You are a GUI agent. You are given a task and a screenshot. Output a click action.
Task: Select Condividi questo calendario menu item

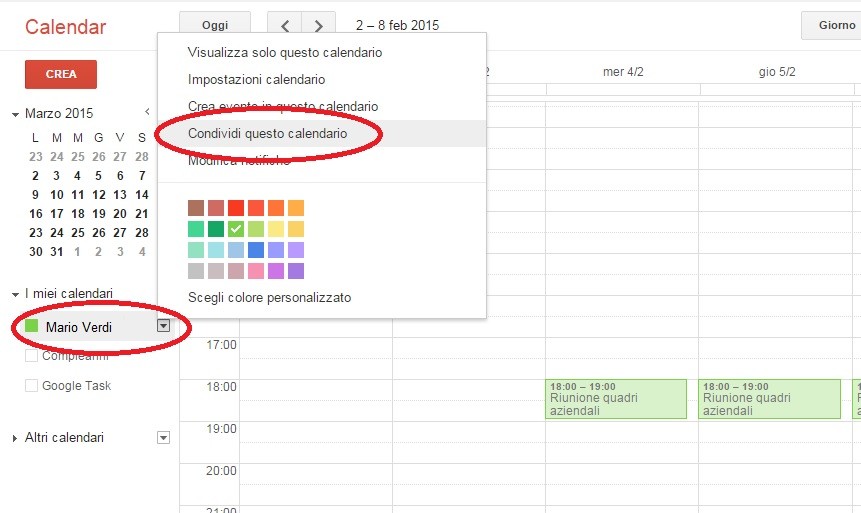coord(267,133)
